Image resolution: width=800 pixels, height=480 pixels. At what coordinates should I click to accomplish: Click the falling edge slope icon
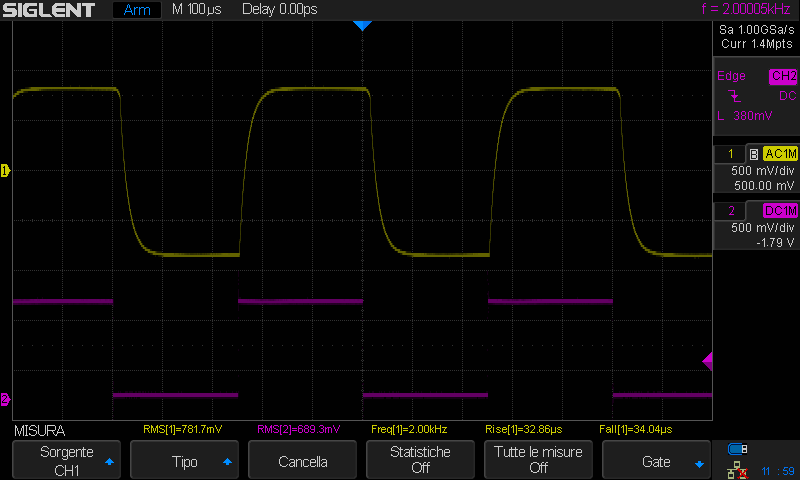734,96
